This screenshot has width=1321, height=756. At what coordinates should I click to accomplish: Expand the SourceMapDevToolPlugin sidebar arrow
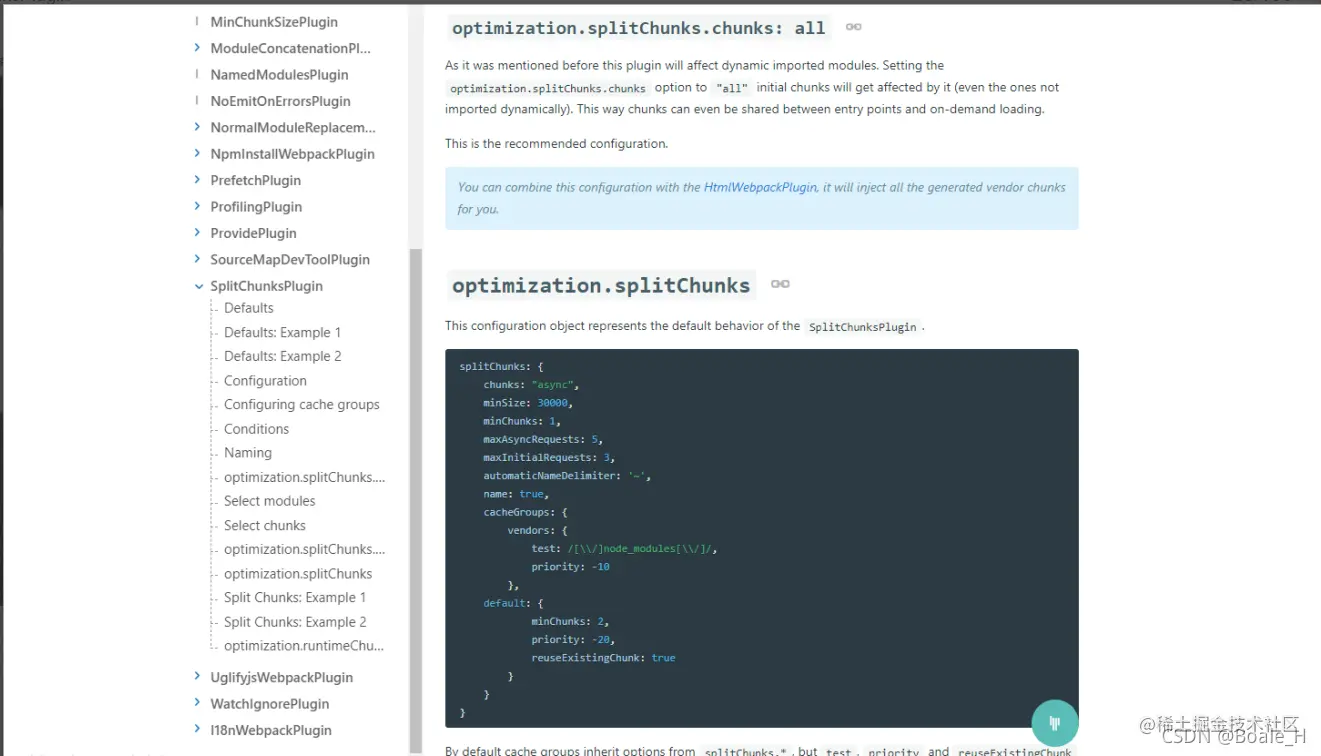coord(198,259)
